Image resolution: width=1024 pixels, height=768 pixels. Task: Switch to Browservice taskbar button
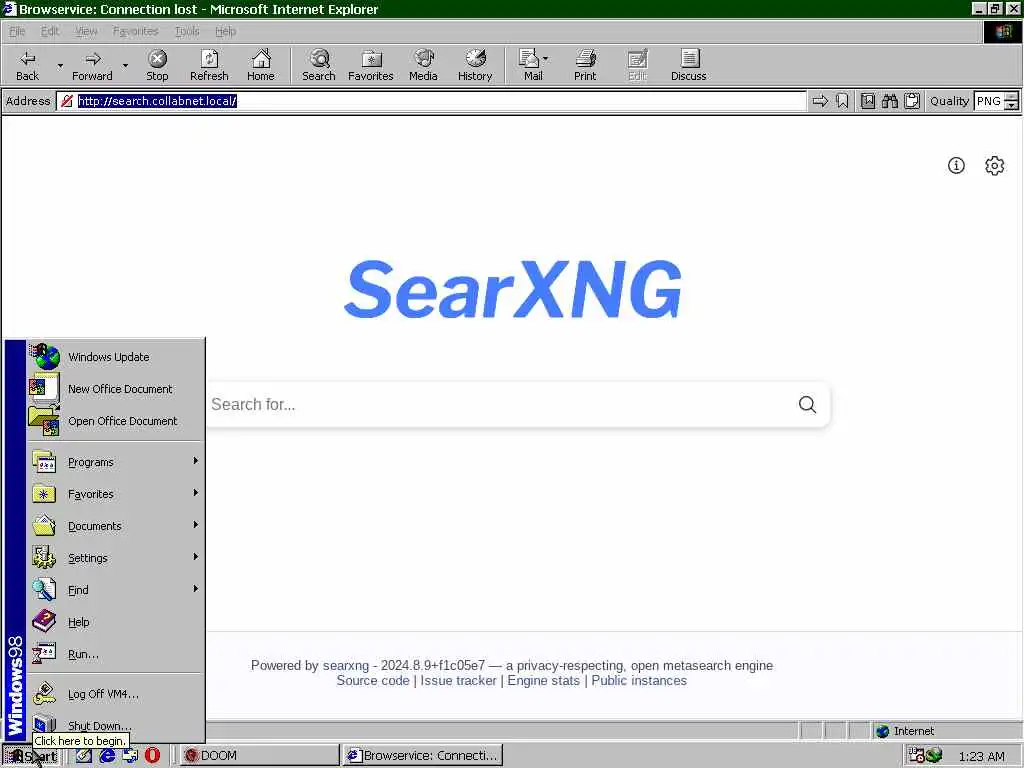pos(423,756)
